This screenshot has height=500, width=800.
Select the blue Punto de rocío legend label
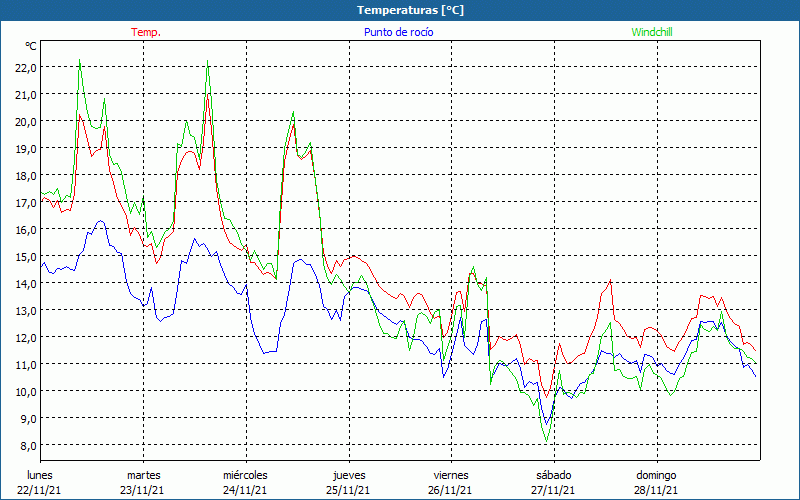[x=398, y=32]
